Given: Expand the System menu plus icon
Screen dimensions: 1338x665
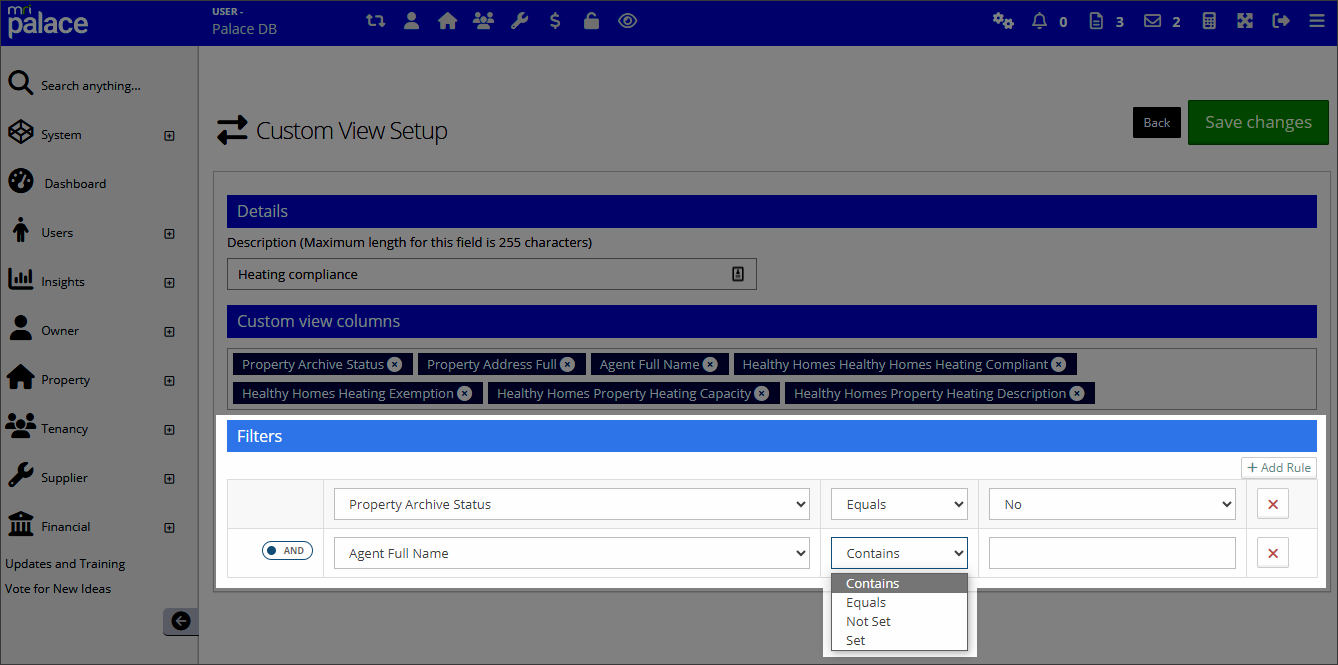Looking at the screenshot, I should click(169, 136).
